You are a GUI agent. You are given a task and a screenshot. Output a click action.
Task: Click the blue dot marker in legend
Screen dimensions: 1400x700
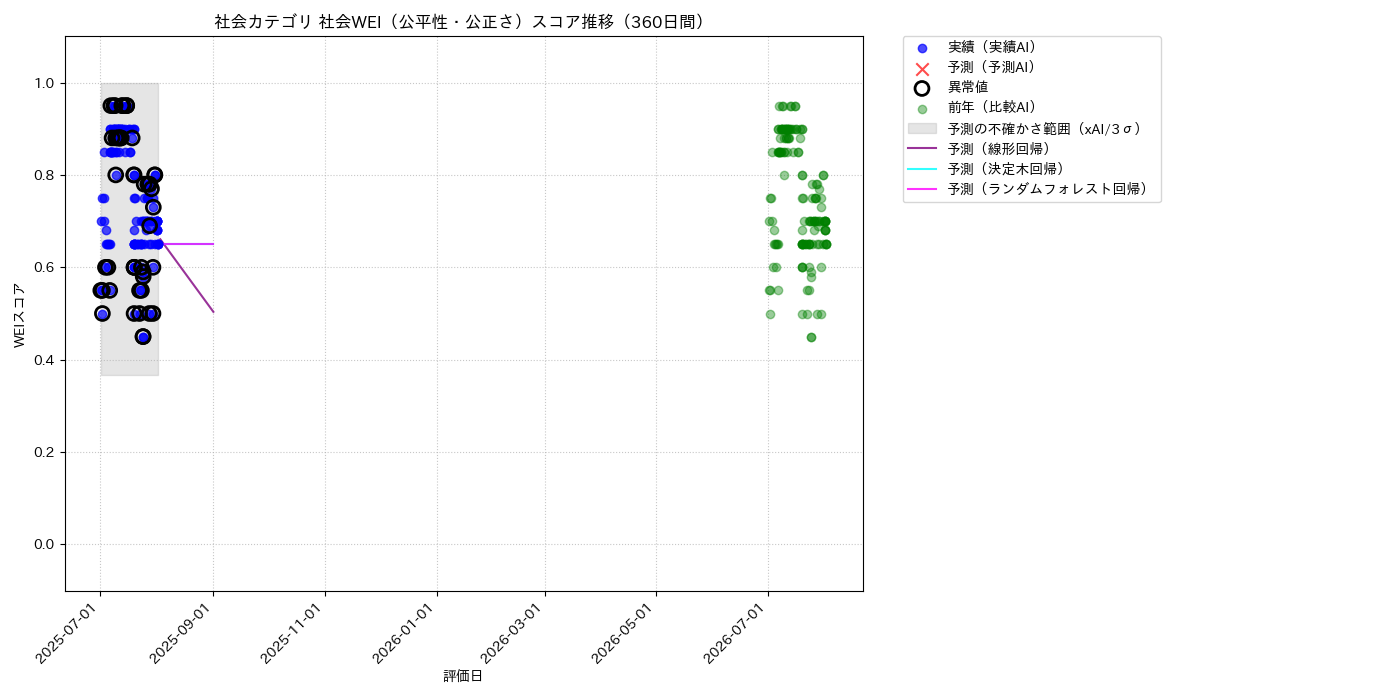click(922, 48)
